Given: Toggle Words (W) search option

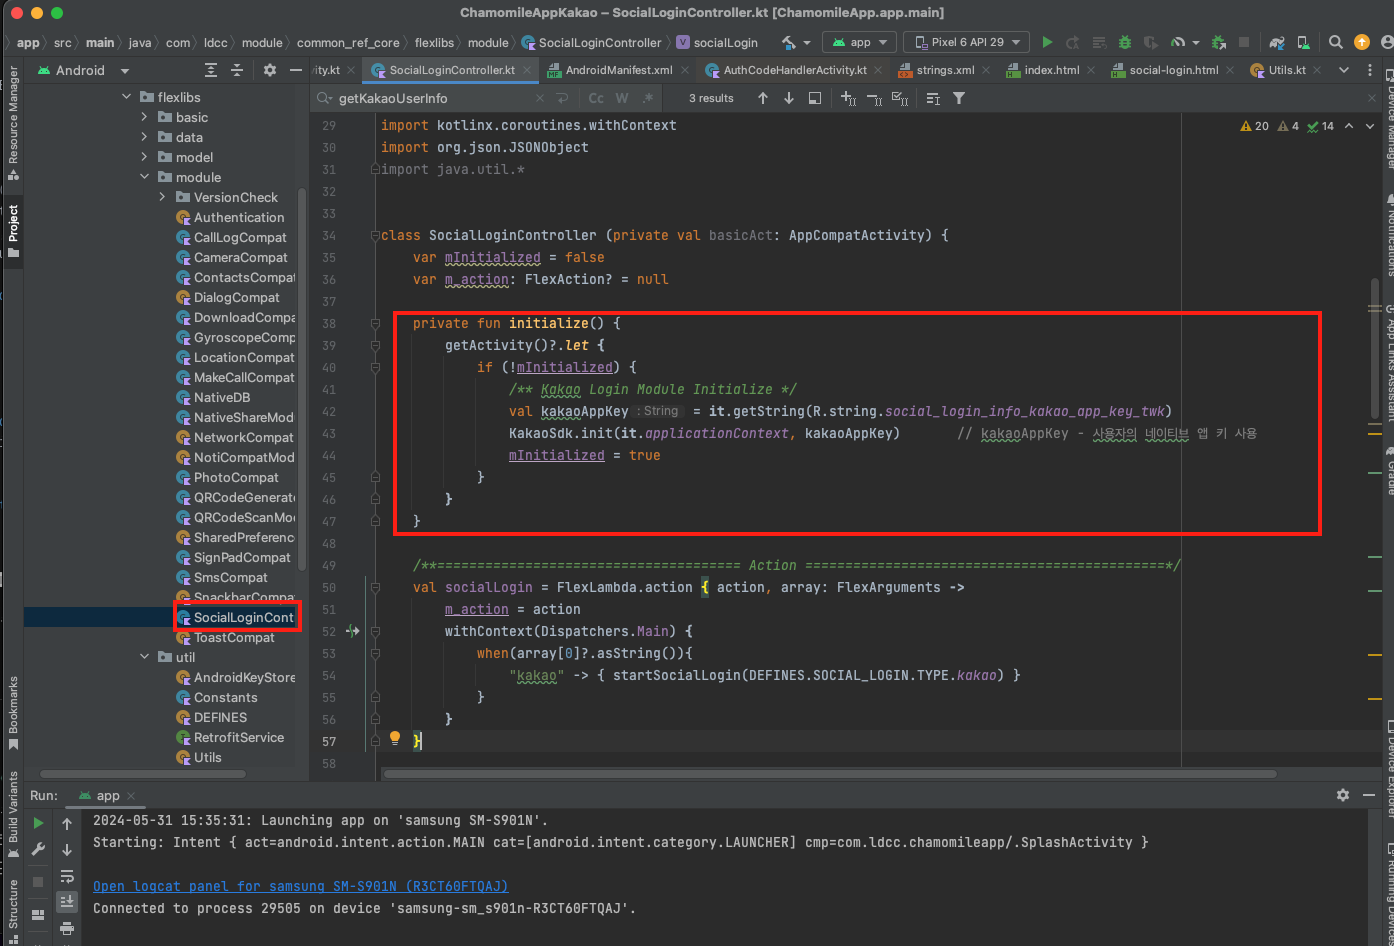Looking at the screenshot, I should [622, 98].
